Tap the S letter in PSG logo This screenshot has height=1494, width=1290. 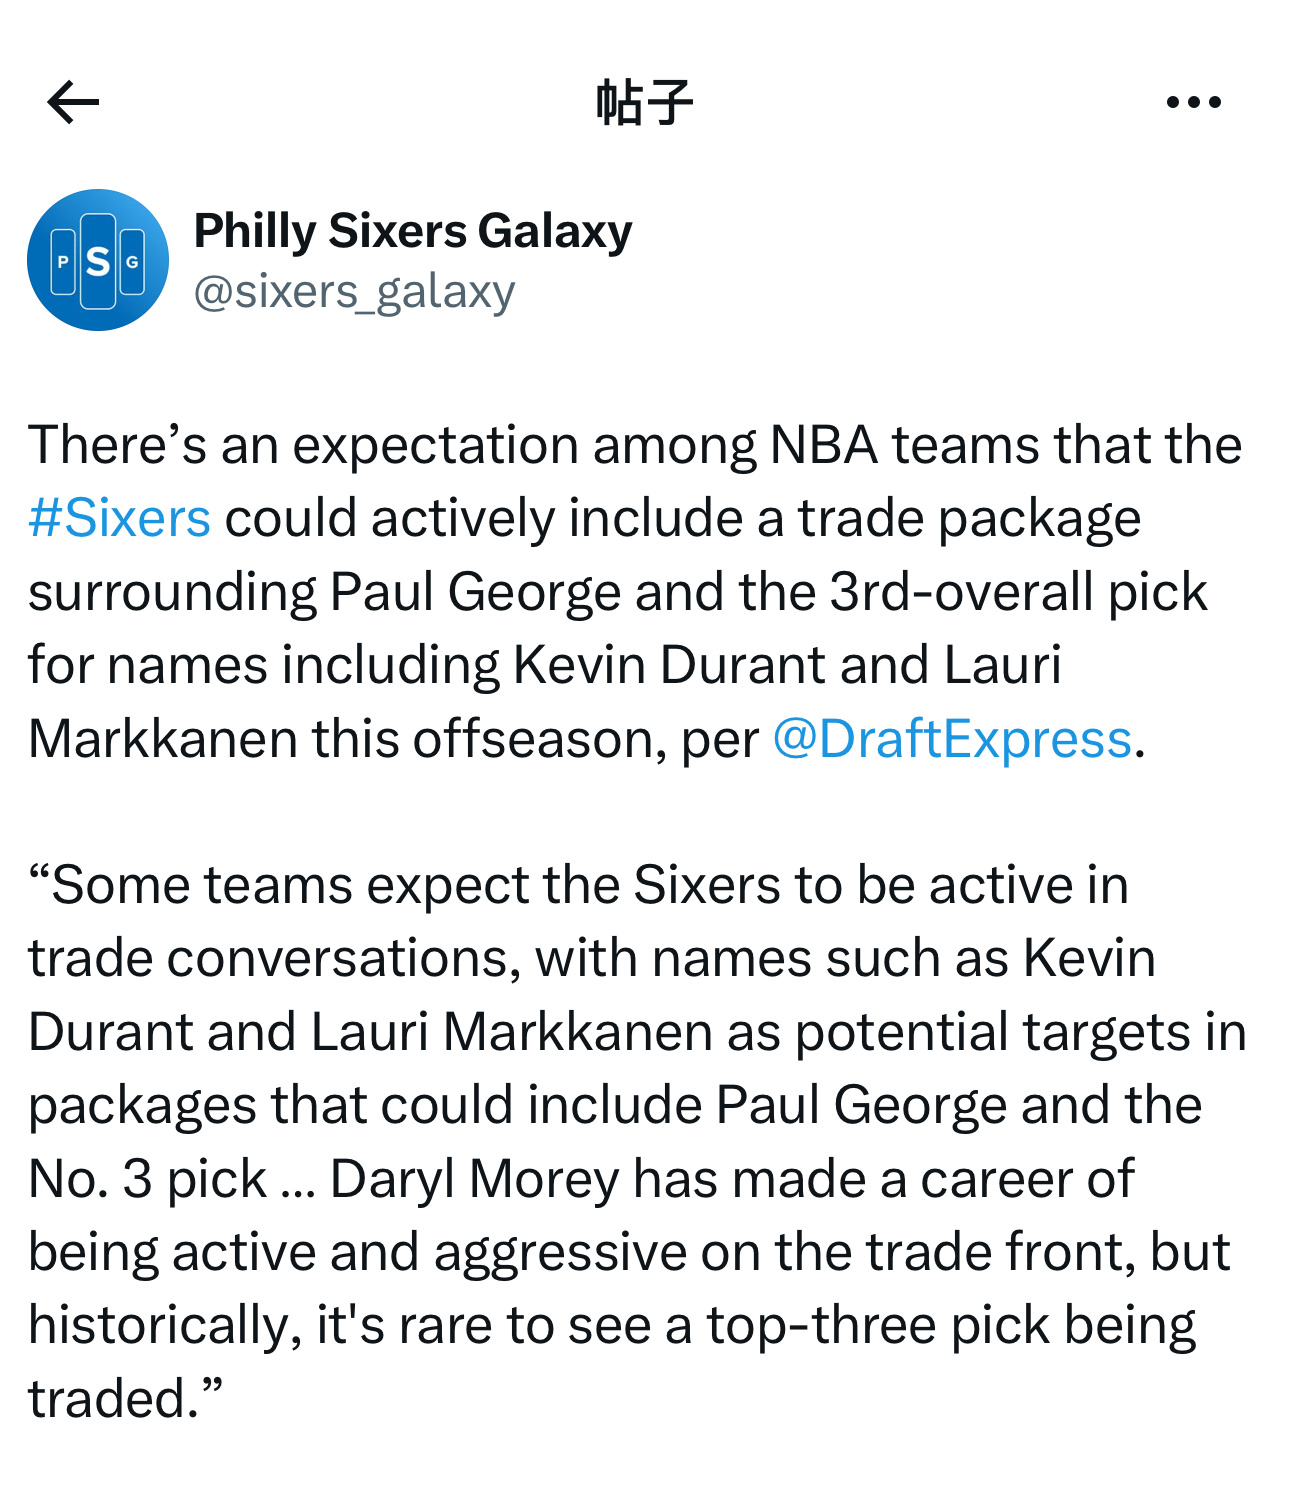click(x=98, y=261)
